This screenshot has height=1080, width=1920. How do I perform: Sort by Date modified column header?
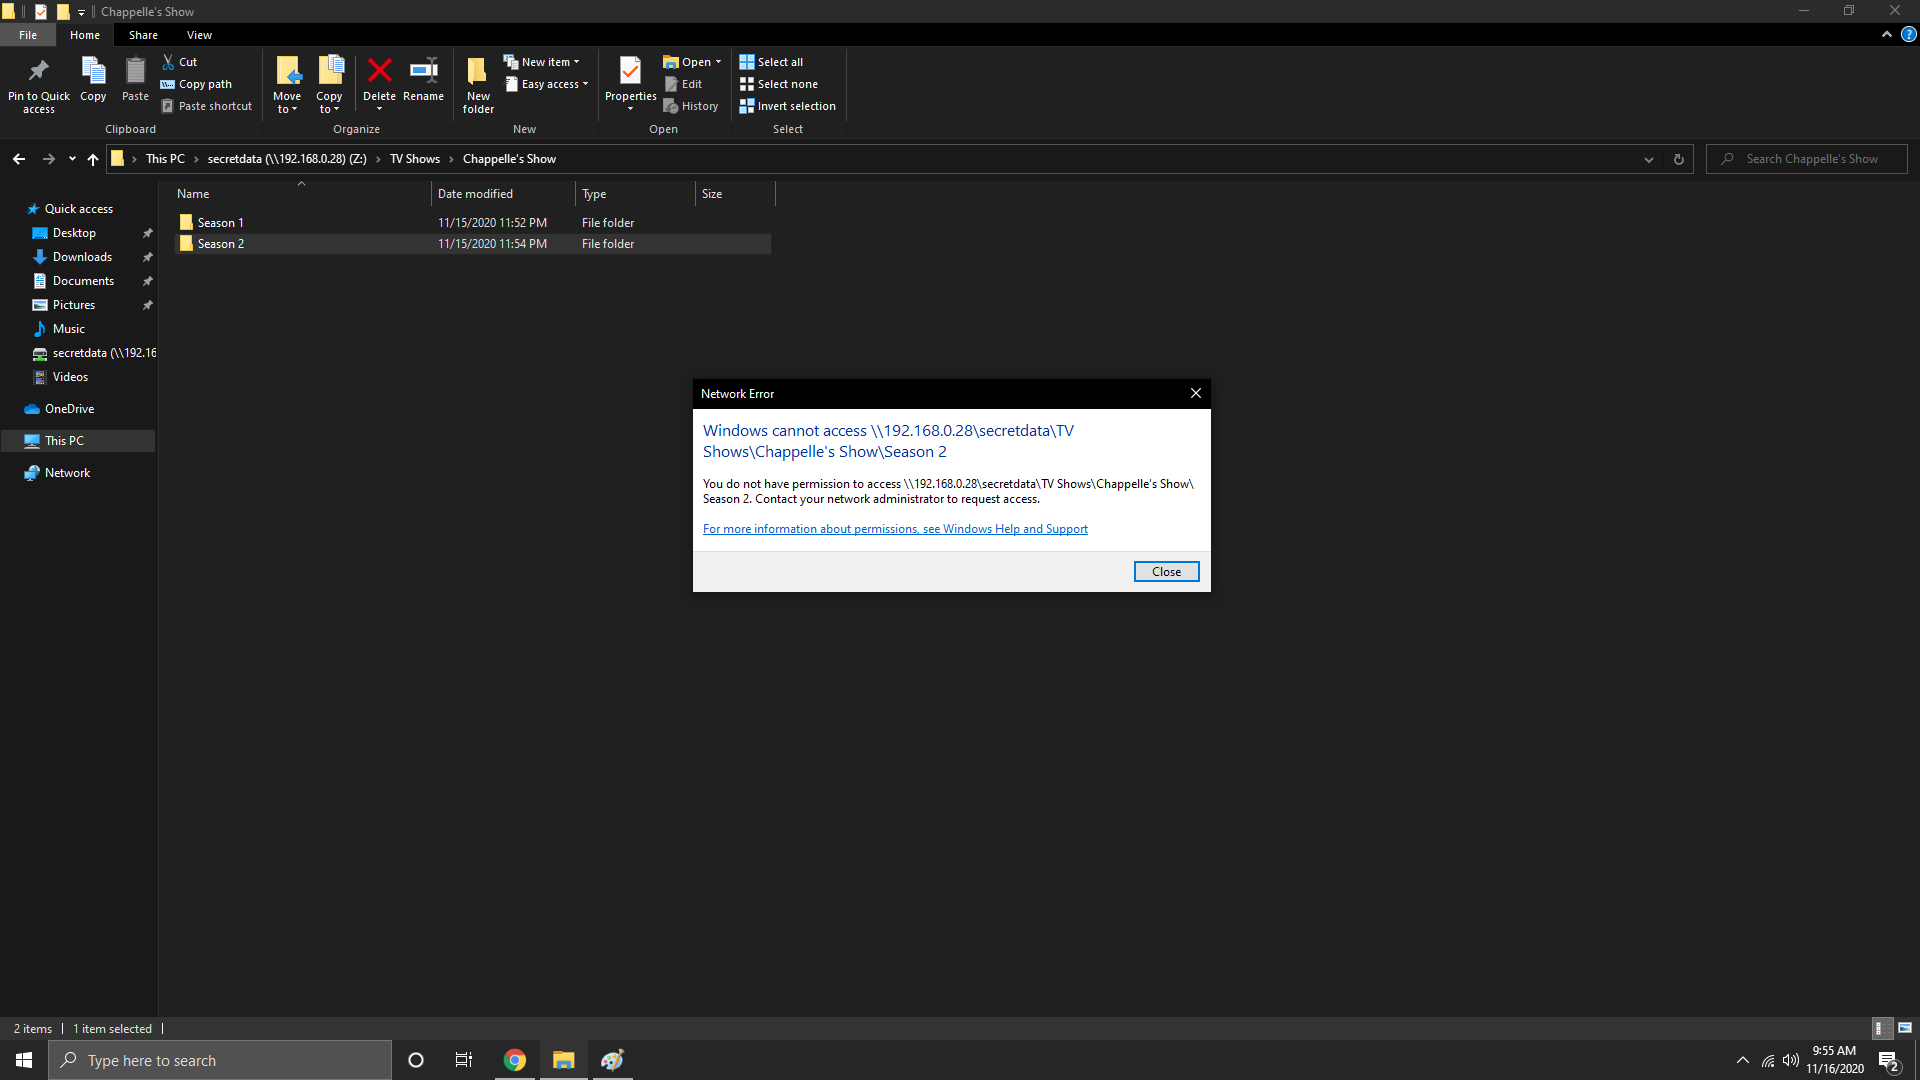(x=503, y=194)
